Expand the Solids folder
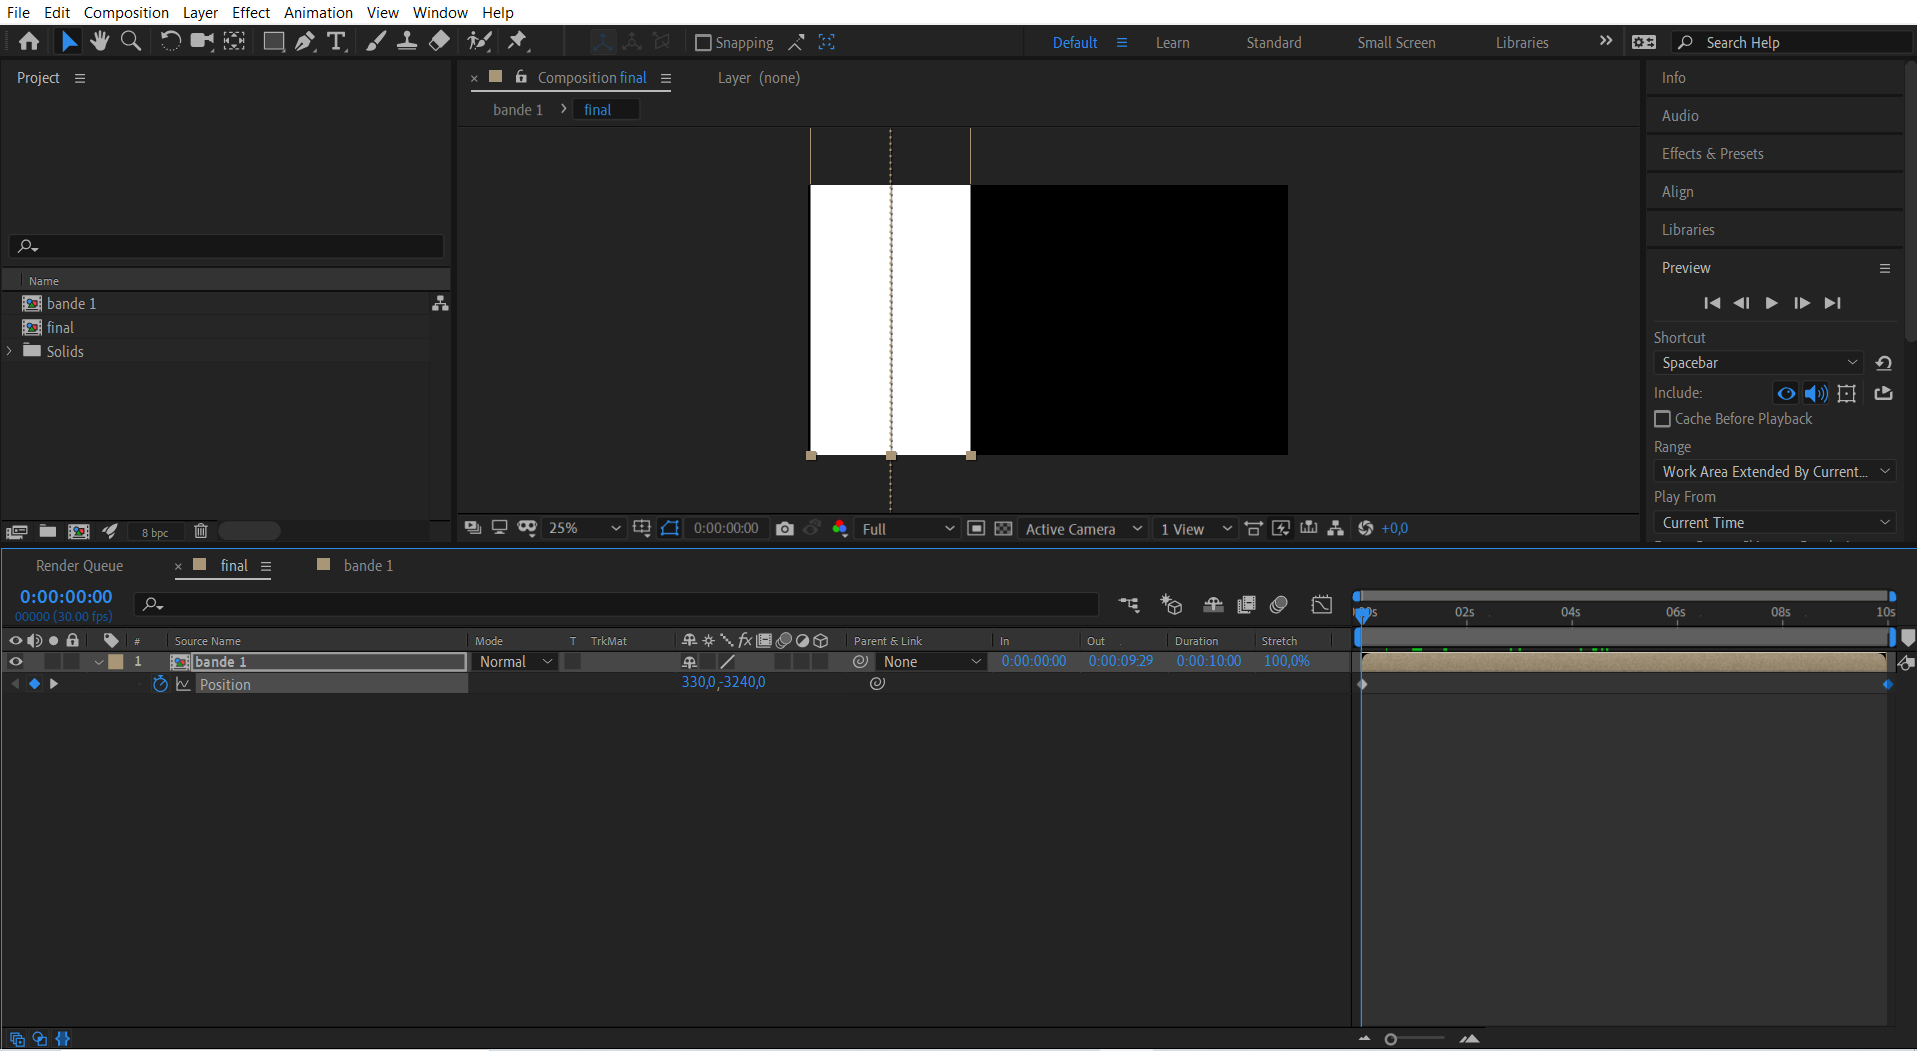Screen dimensions: 1917x1051 tap(9, 351)
